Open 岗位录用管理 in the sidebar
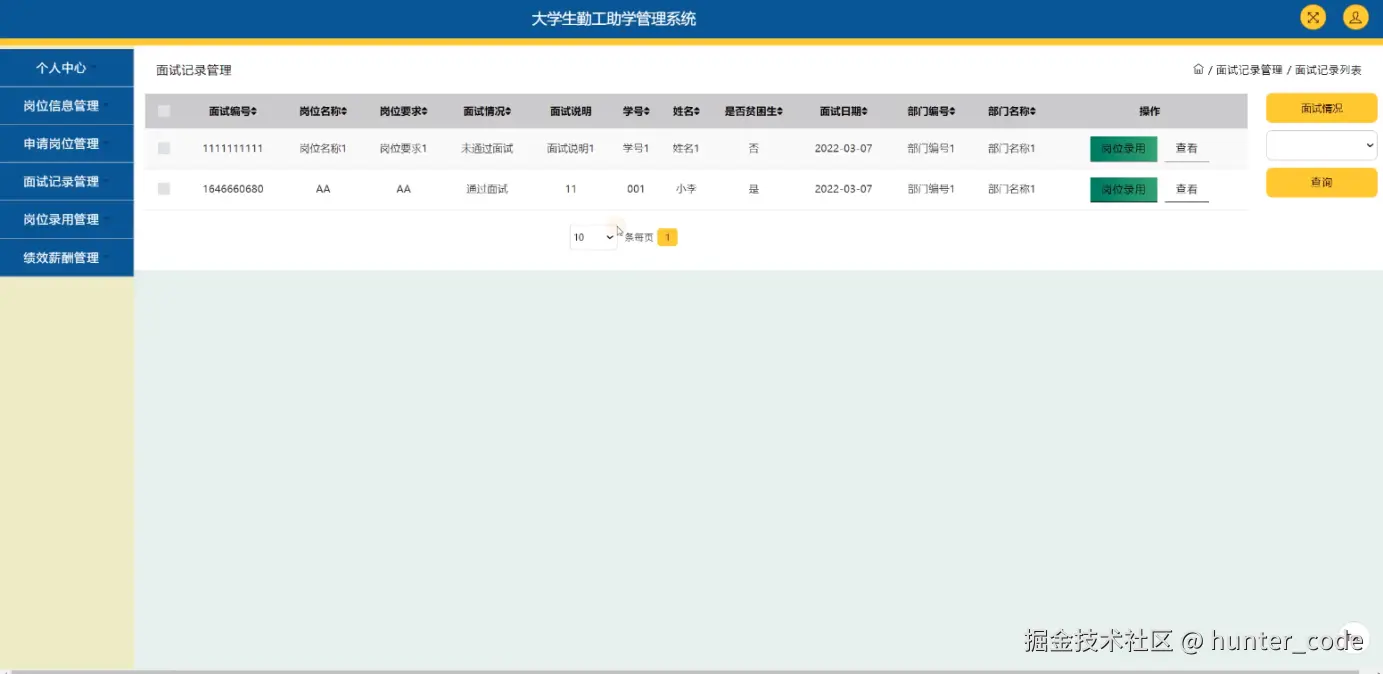The image size is (1383, 674). [66, 220]
